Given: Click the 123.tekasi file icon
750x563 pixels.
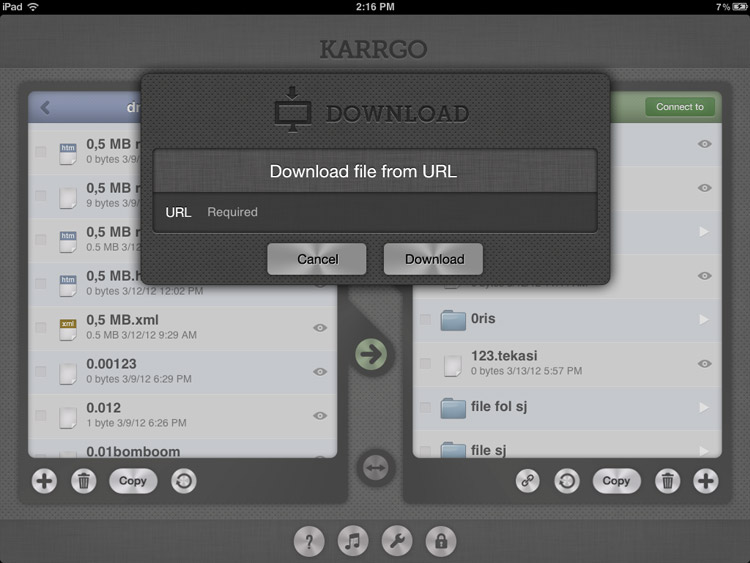Looking at the screenshot, I should [452, 365].
